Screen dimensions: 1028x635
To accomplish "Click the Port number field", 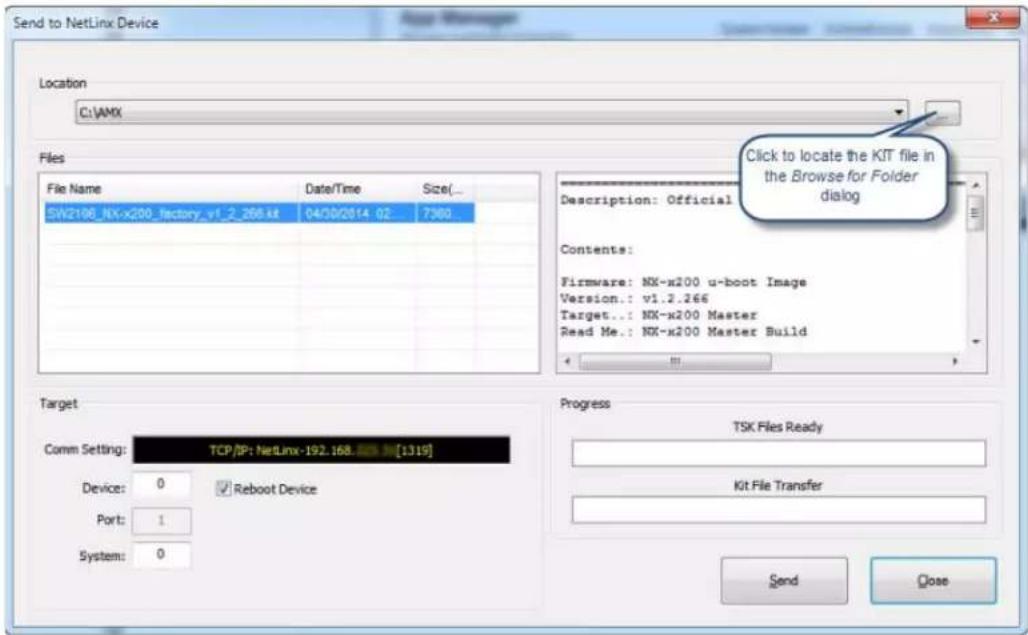I will tap(161, 521).
